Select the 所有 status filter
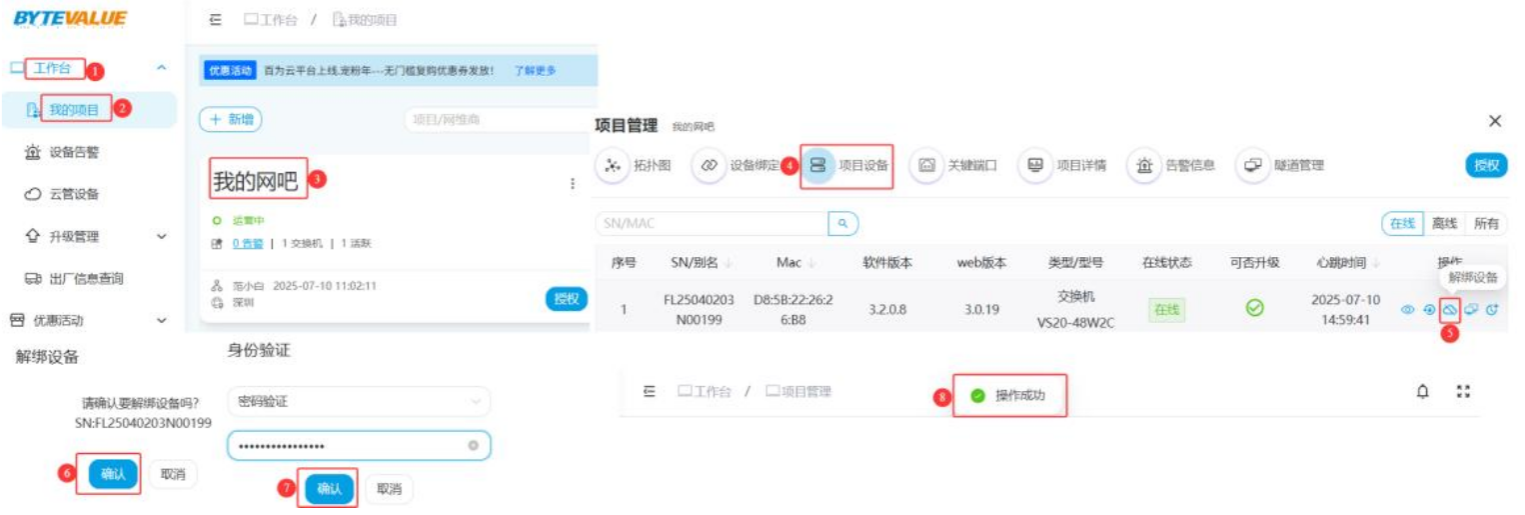Image resolution: width=1525 pixels, height=515 pixels. pyautogui.click(x=1486, y=224)
